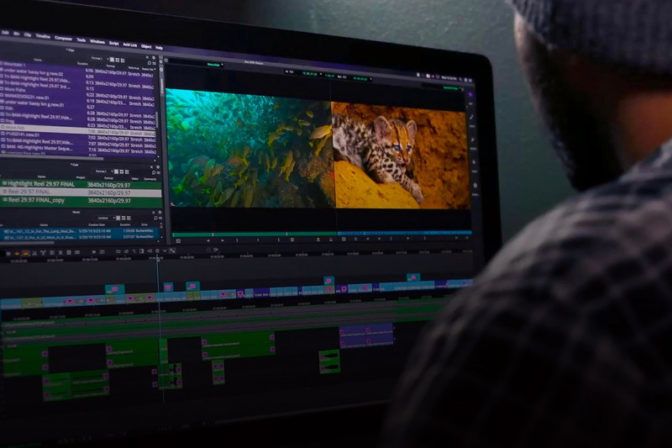The width and height of the screenshot is (672, 448).
Task: Open the Clip menu
Action: pos(27,35)
